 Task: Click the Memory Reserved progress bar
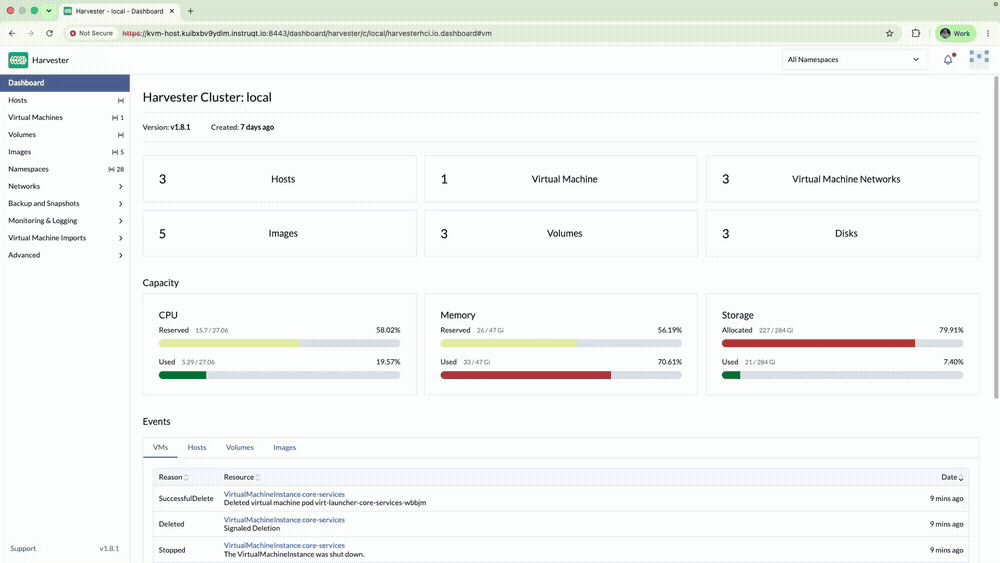(561, 343)
